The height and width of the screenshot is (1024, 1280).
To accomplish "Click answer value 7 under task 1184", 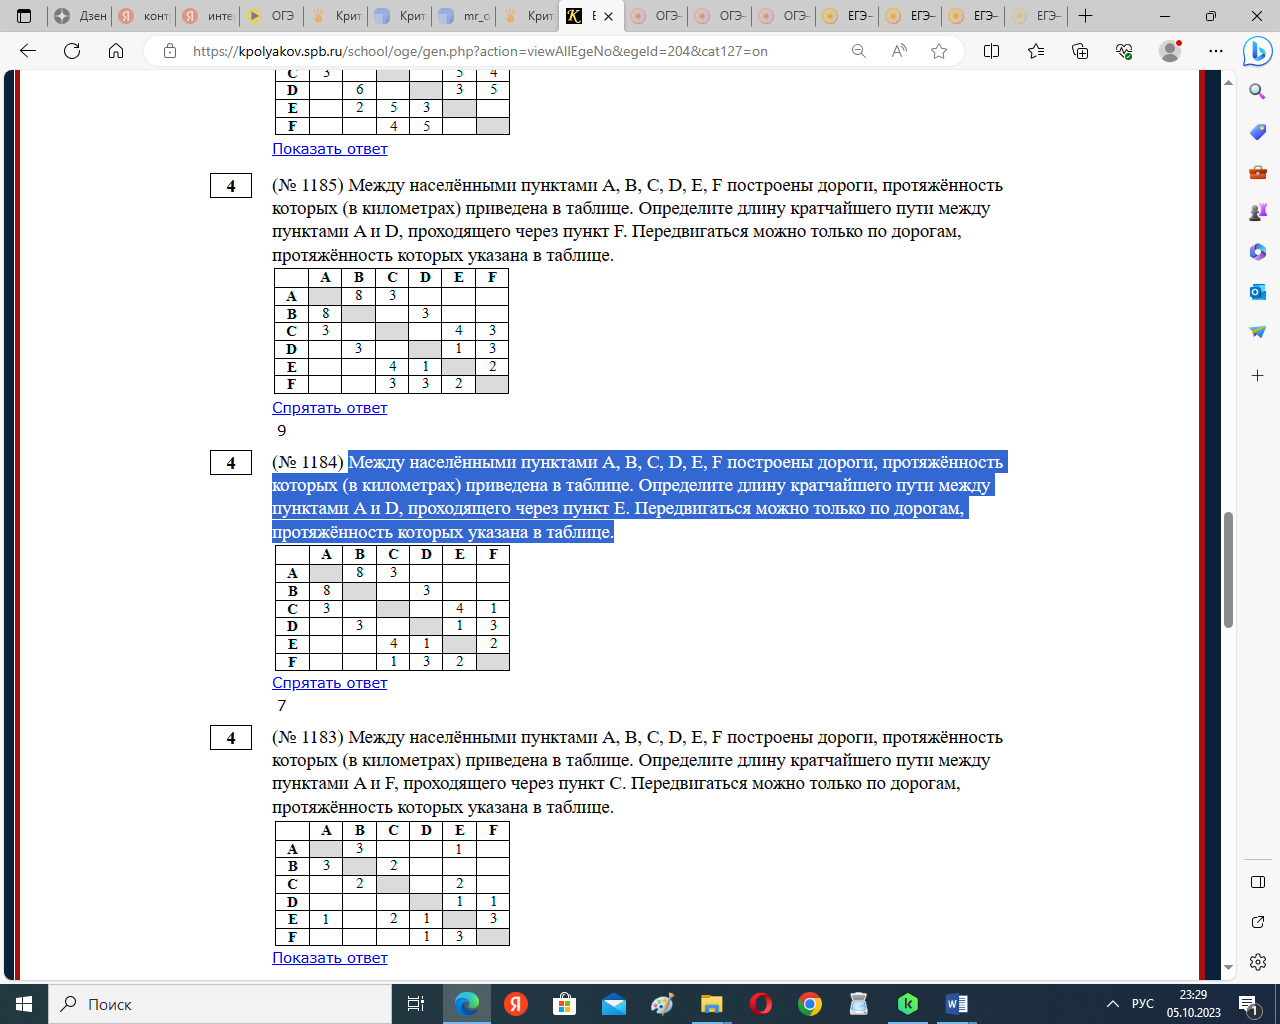I will tap(282, 706).
